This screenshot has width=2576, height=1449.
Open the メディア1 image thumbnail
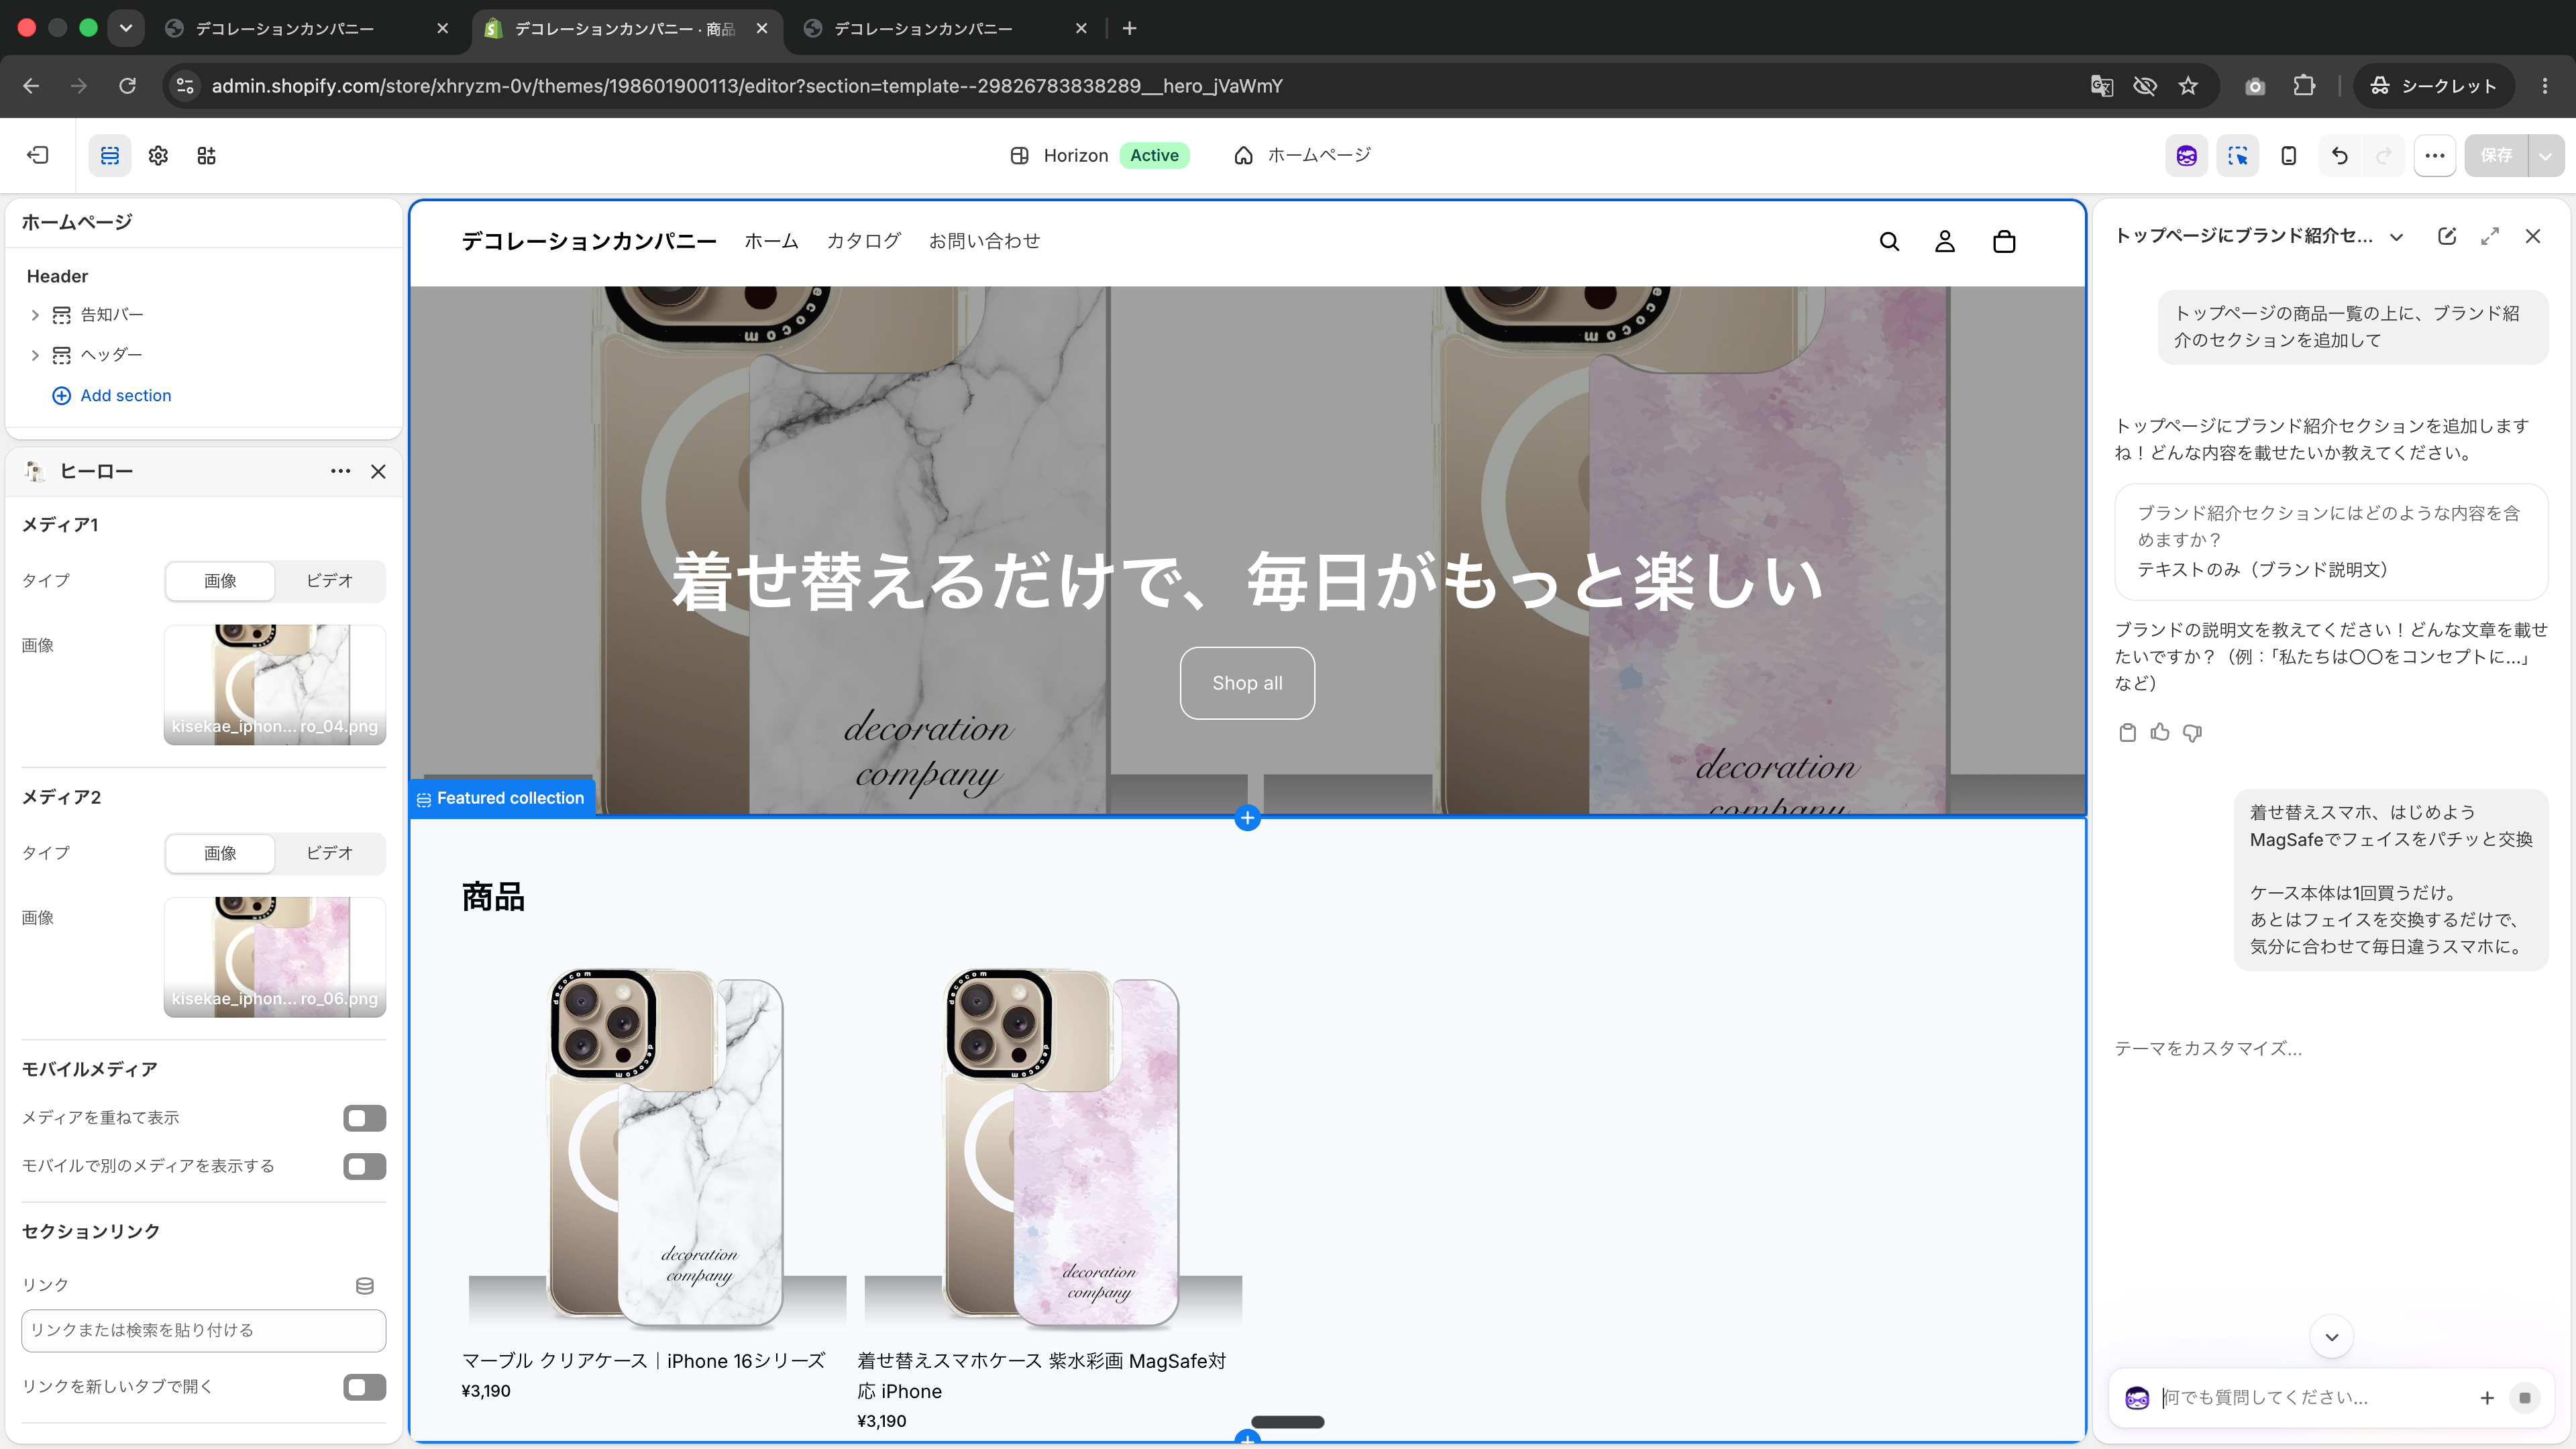[x=275, y=685]
